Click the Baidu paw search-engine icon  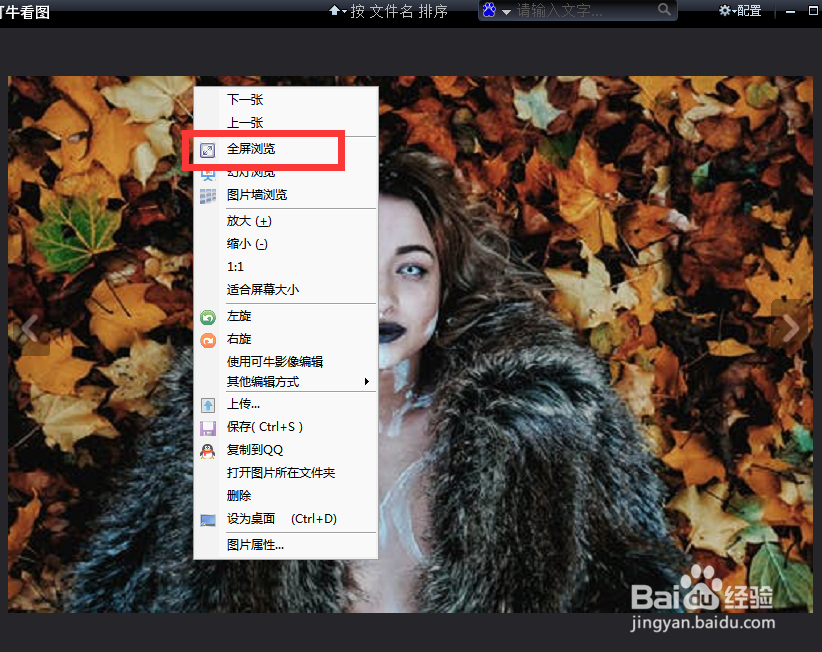tap(489, 10)
